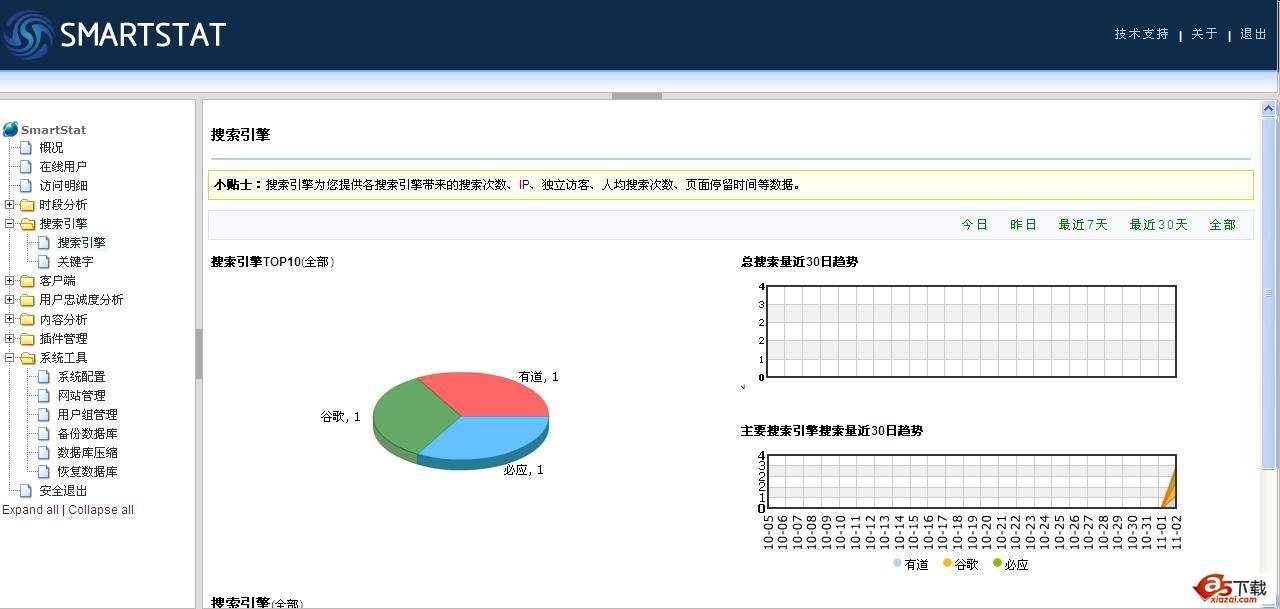Select the 今日 time range tab

coord(974,225)
